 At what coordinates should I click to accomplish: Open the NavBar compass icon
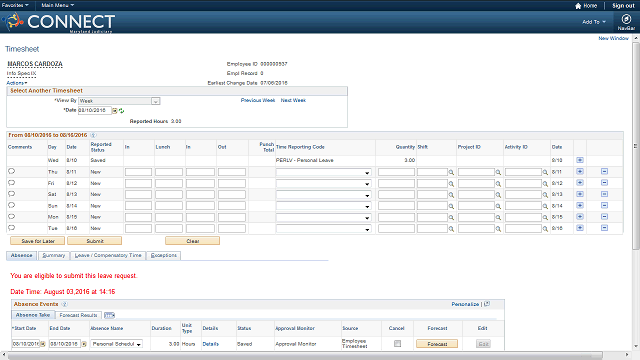pos(626,19)
